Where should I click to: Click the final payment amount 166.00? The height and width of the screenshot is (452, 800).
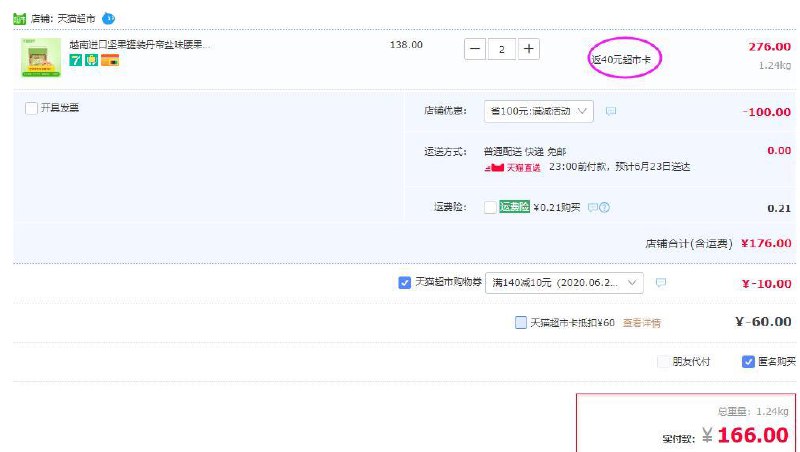pos(753,435)
